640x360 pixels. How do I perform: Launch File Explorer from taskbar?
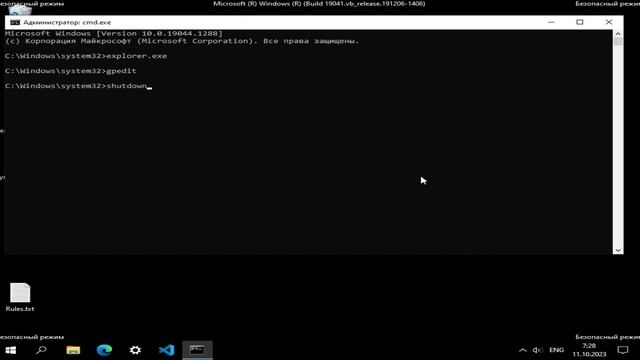73,350
